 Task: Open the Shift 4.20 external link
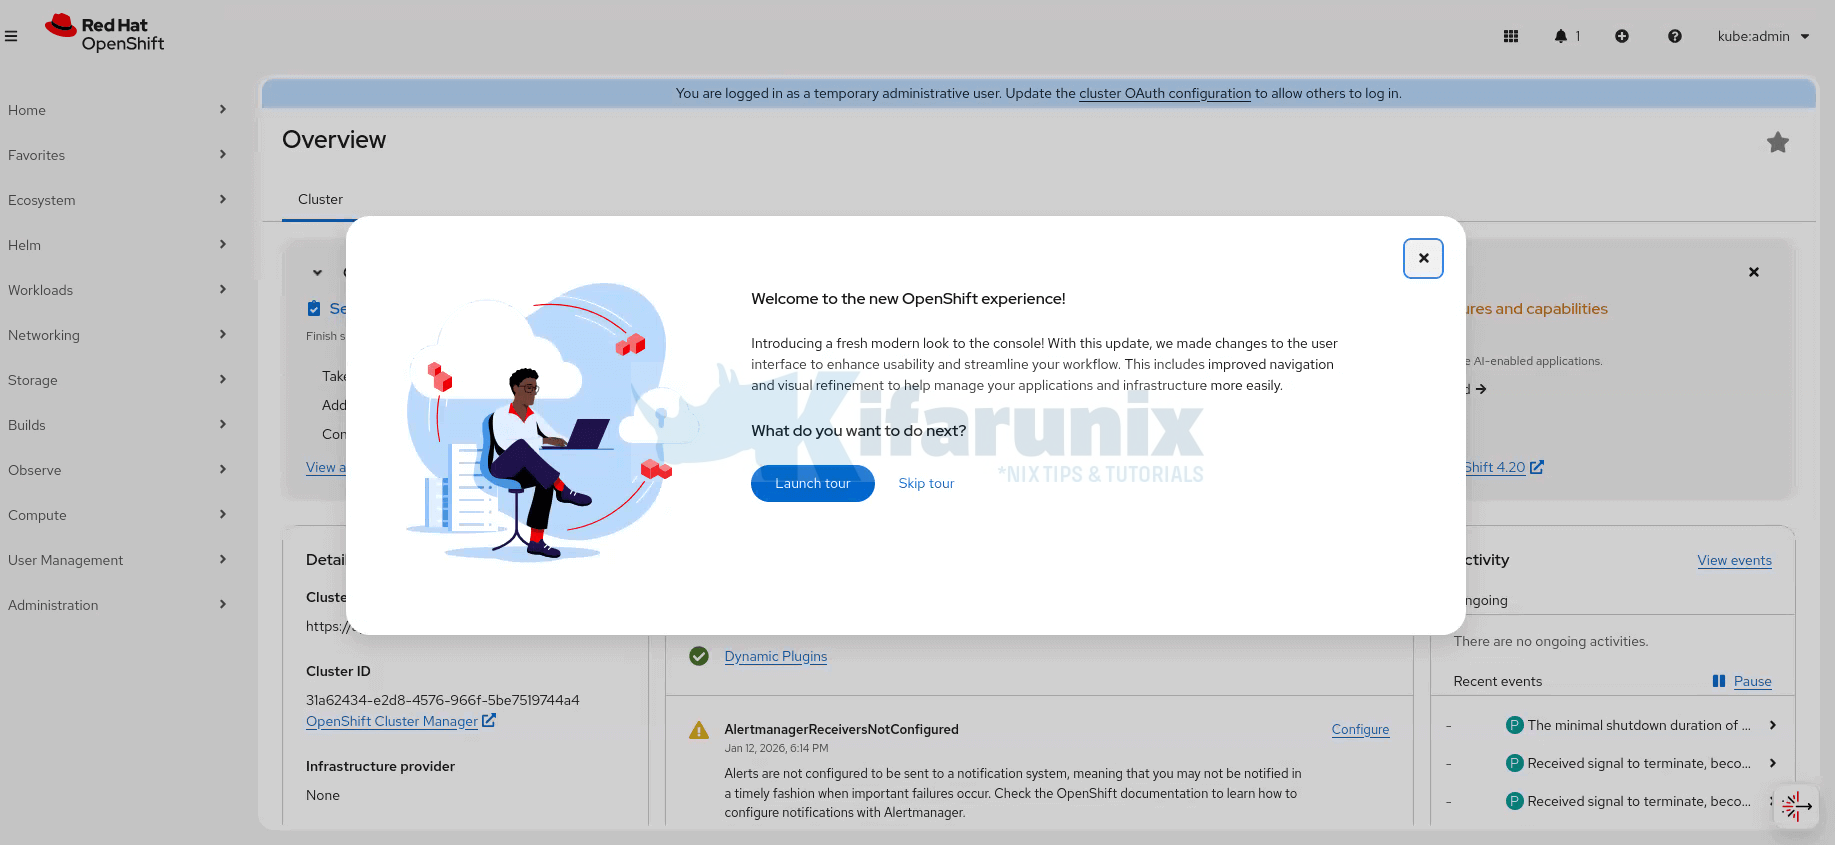tap(1504, 467)
